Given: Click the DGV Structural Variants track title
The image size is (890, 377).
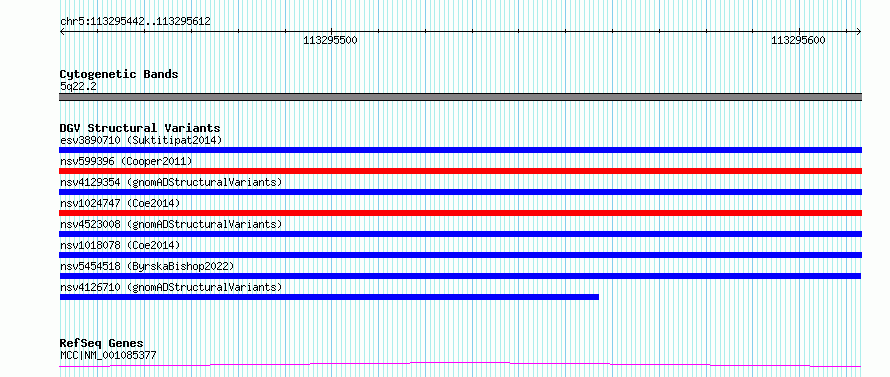Looking at the screenshot, I should pyautogui.click(x=140, y=128).
